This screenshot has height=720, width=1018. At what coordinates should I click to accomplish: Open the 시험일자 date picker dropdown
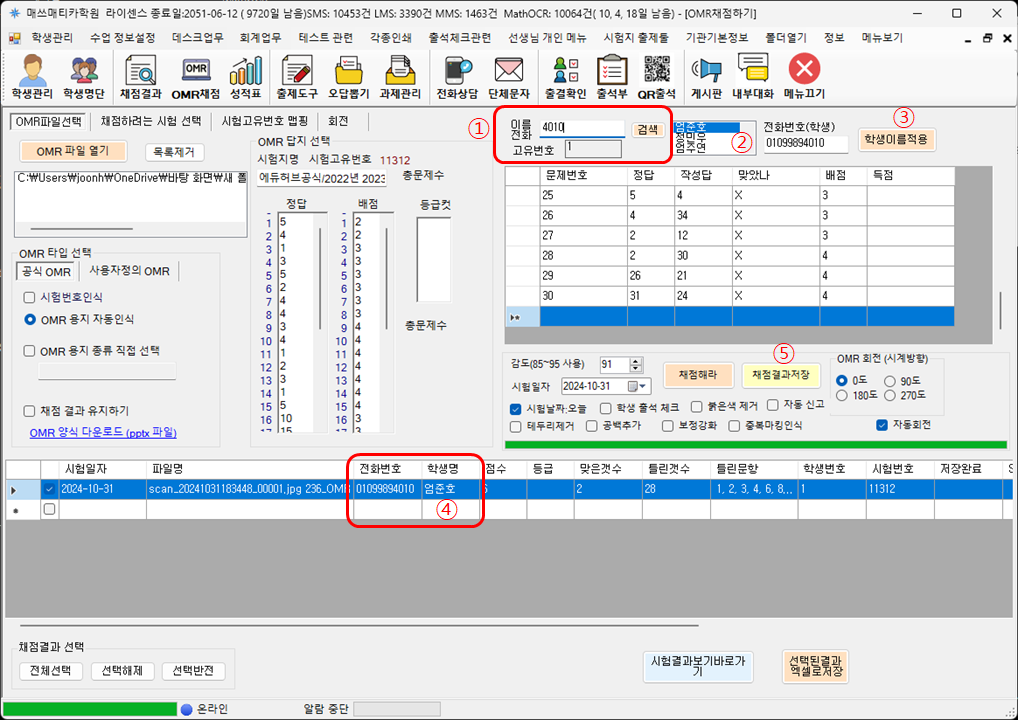click(x=642, y=386)
